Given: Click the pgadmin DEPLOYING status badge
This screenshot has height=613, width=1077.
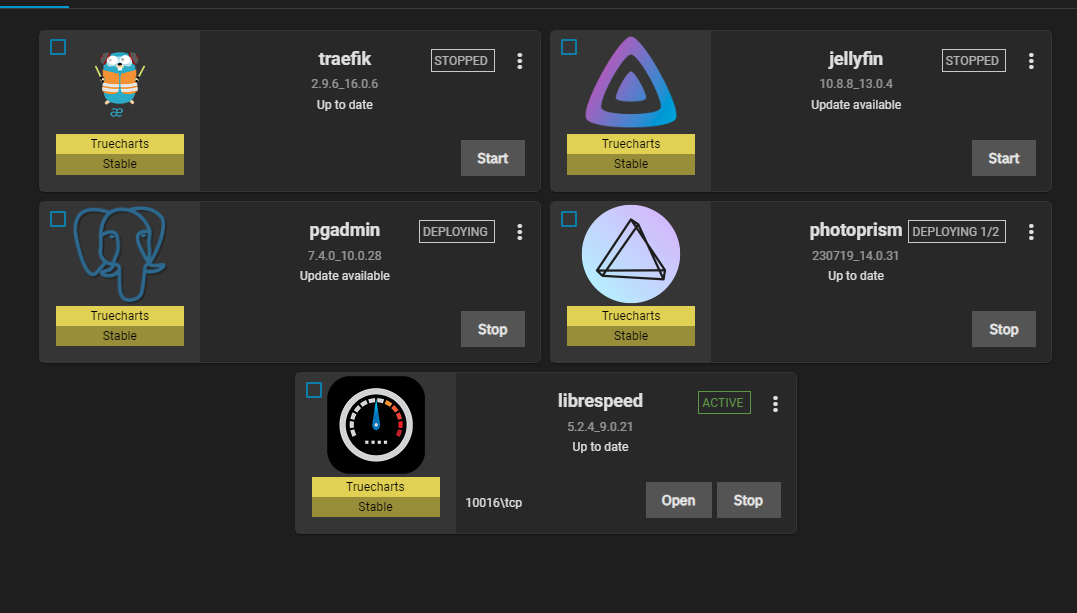Looking at the screenshot, I should click(457, 232).
